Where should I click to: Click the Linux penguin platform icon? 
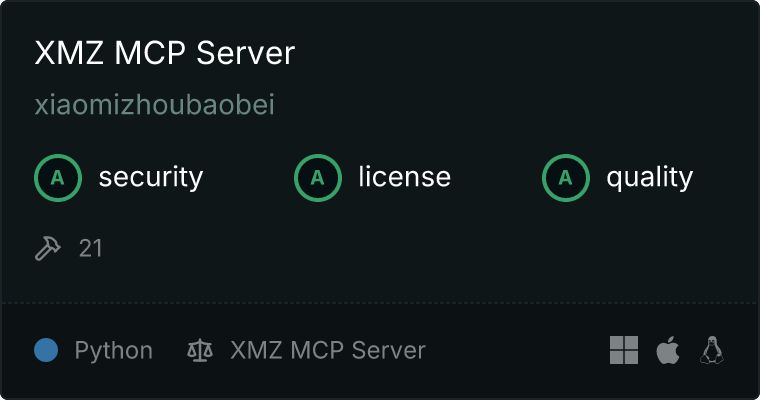[712, 350]
